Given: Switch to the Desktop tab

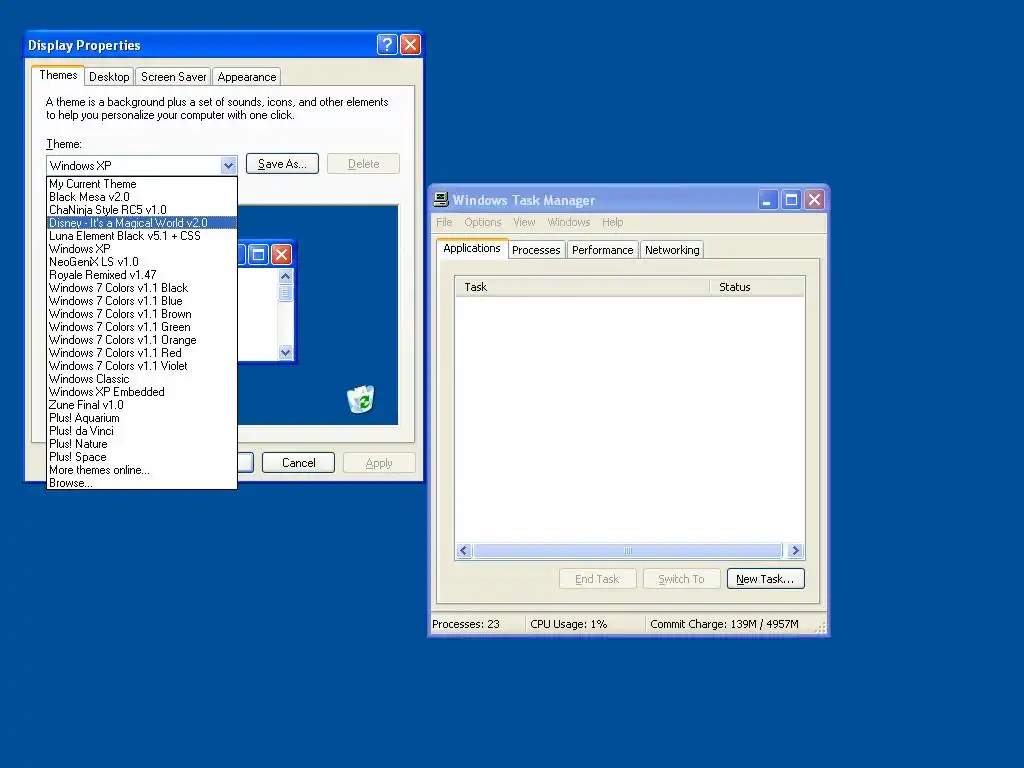Looking at the screenshot, I should (109, 77).
